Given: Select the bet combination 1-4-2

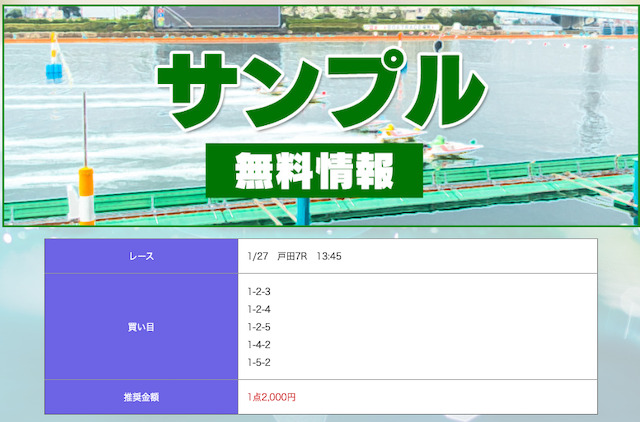Looking at the screenshot, I should [259, 345].
